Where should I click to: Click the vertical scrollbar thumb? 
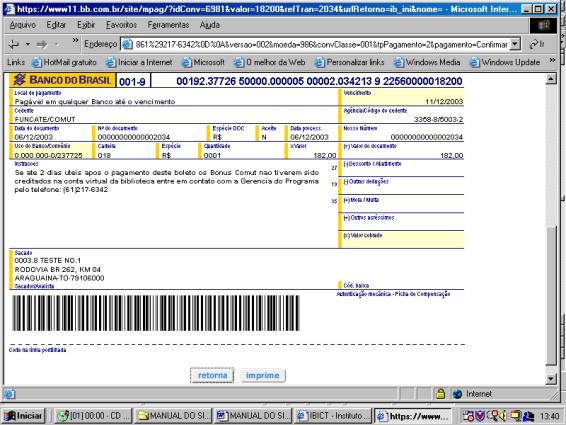tap(551, 296)
